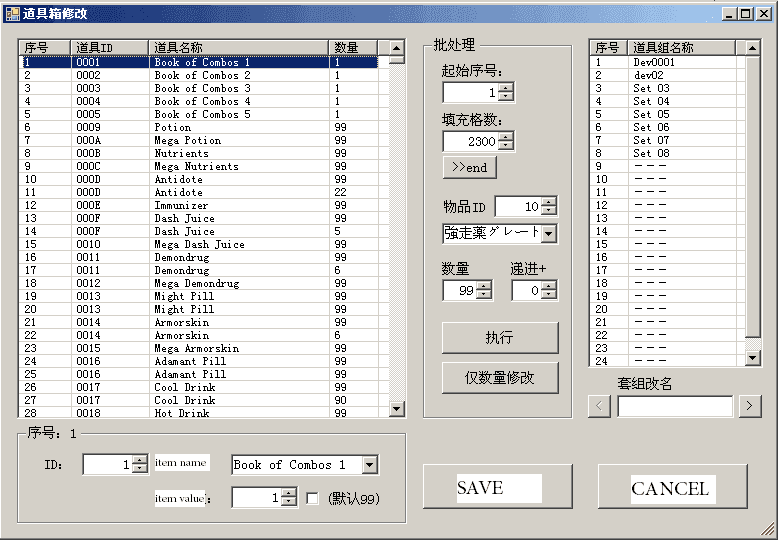Select the Mega Potion row

198,140
